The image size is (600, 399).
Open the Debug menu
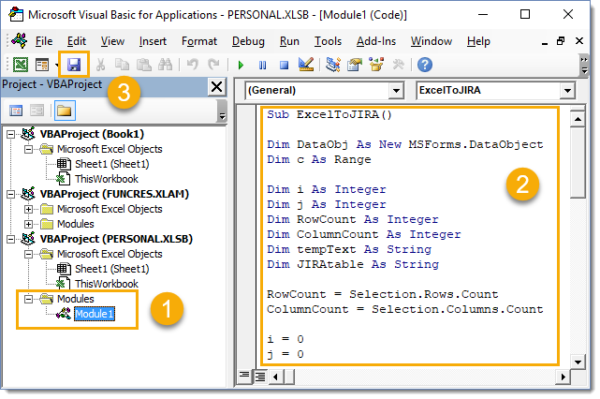click(248, 41)
